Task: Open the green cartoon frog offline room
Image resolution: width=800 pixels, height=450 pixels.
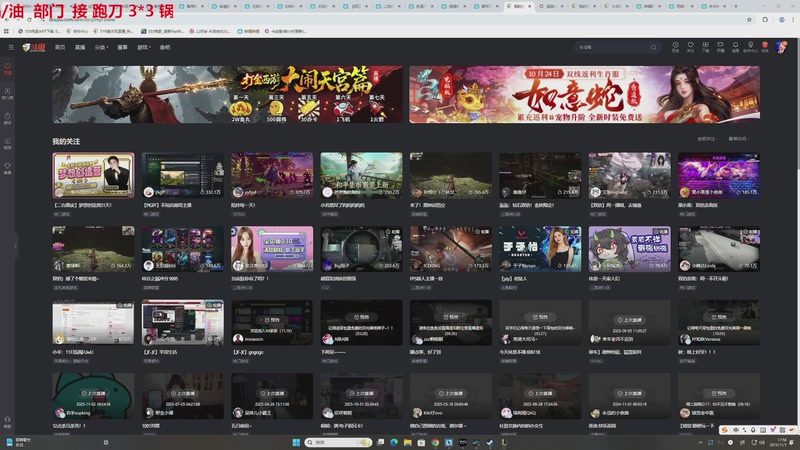Action: 93,396
